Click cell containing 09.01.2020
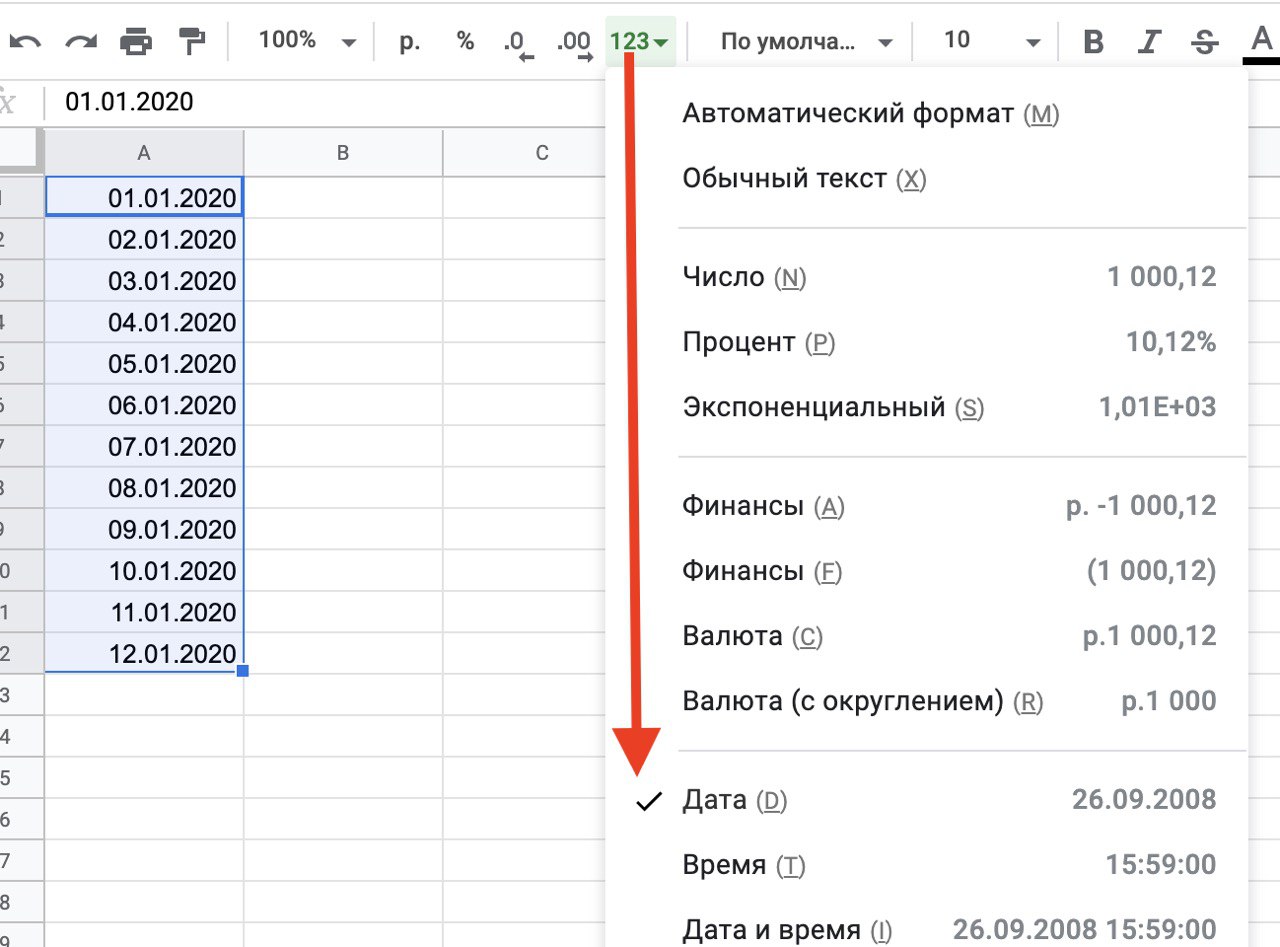Image resolution: width=1280 pixels, height=947 pixels. pos(144,530)
